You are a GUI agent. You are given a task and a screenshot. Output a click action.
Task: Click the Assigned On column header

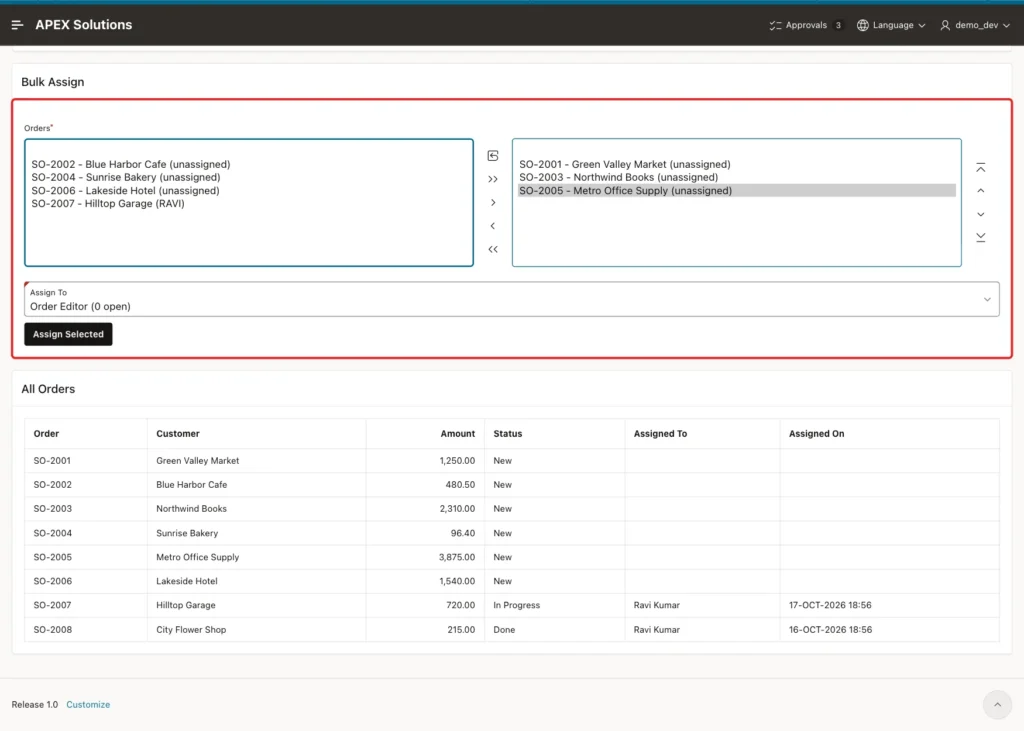[x=816, y=434]
